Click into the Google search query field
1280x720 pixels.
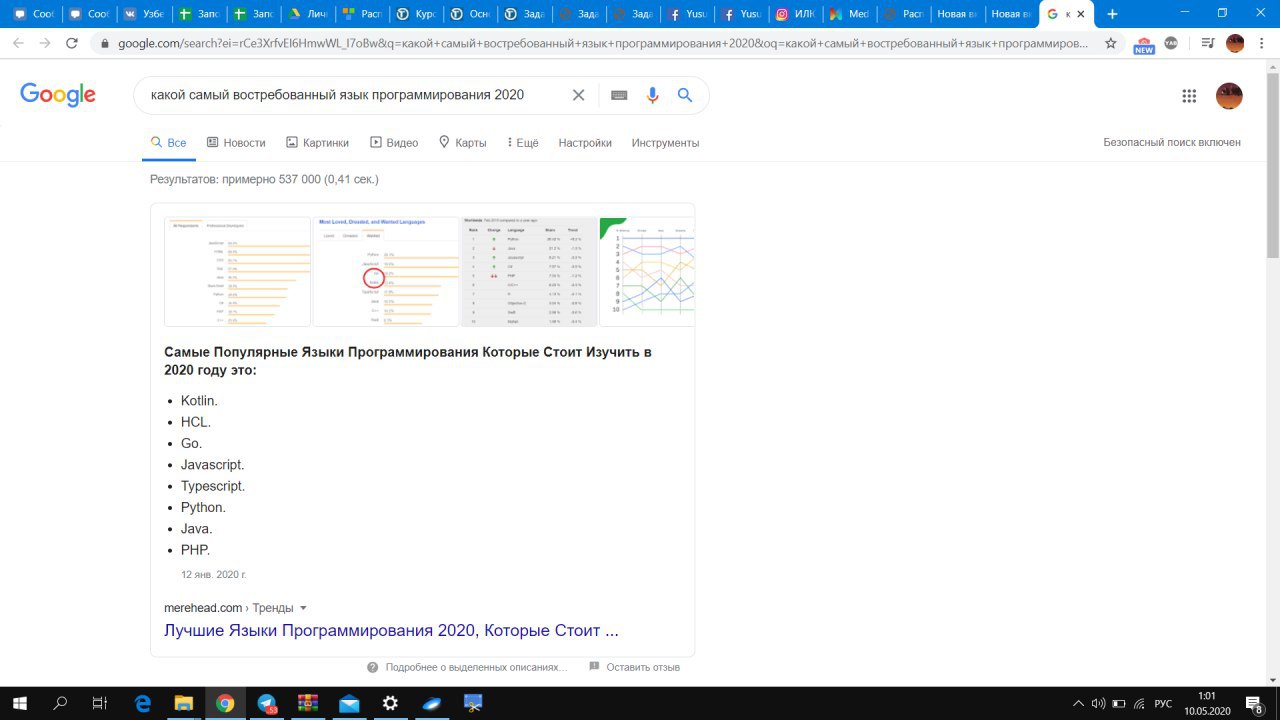pos(340,95)
